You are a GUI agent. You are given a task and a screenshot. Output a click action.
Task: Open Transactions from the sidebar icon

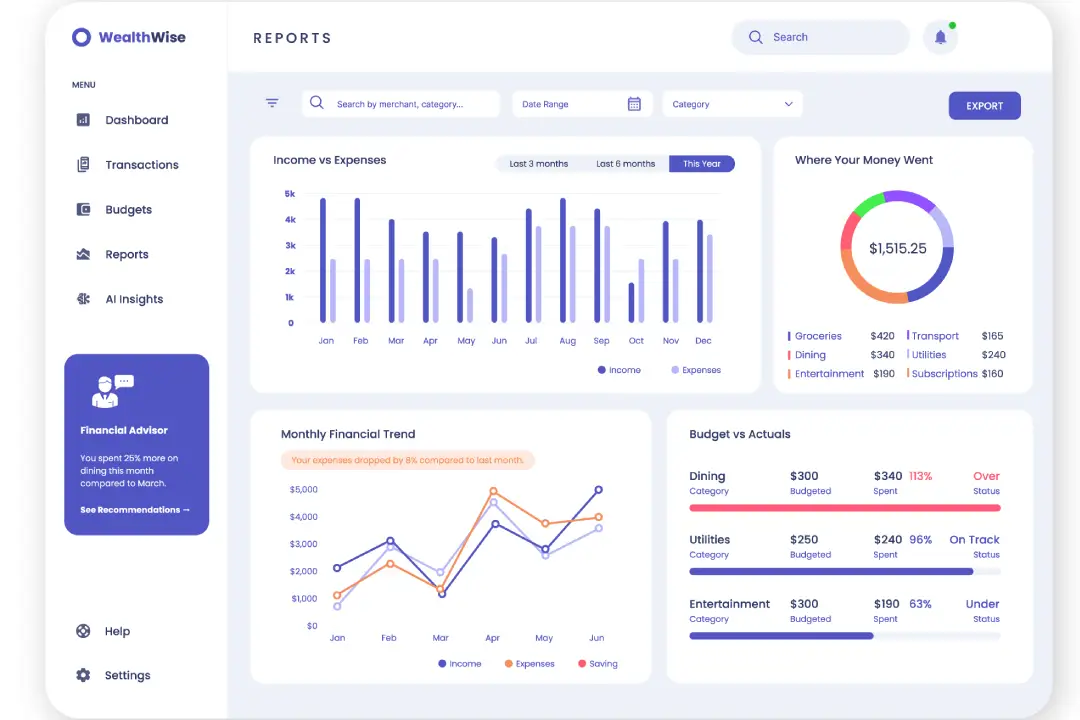[83, 165]
